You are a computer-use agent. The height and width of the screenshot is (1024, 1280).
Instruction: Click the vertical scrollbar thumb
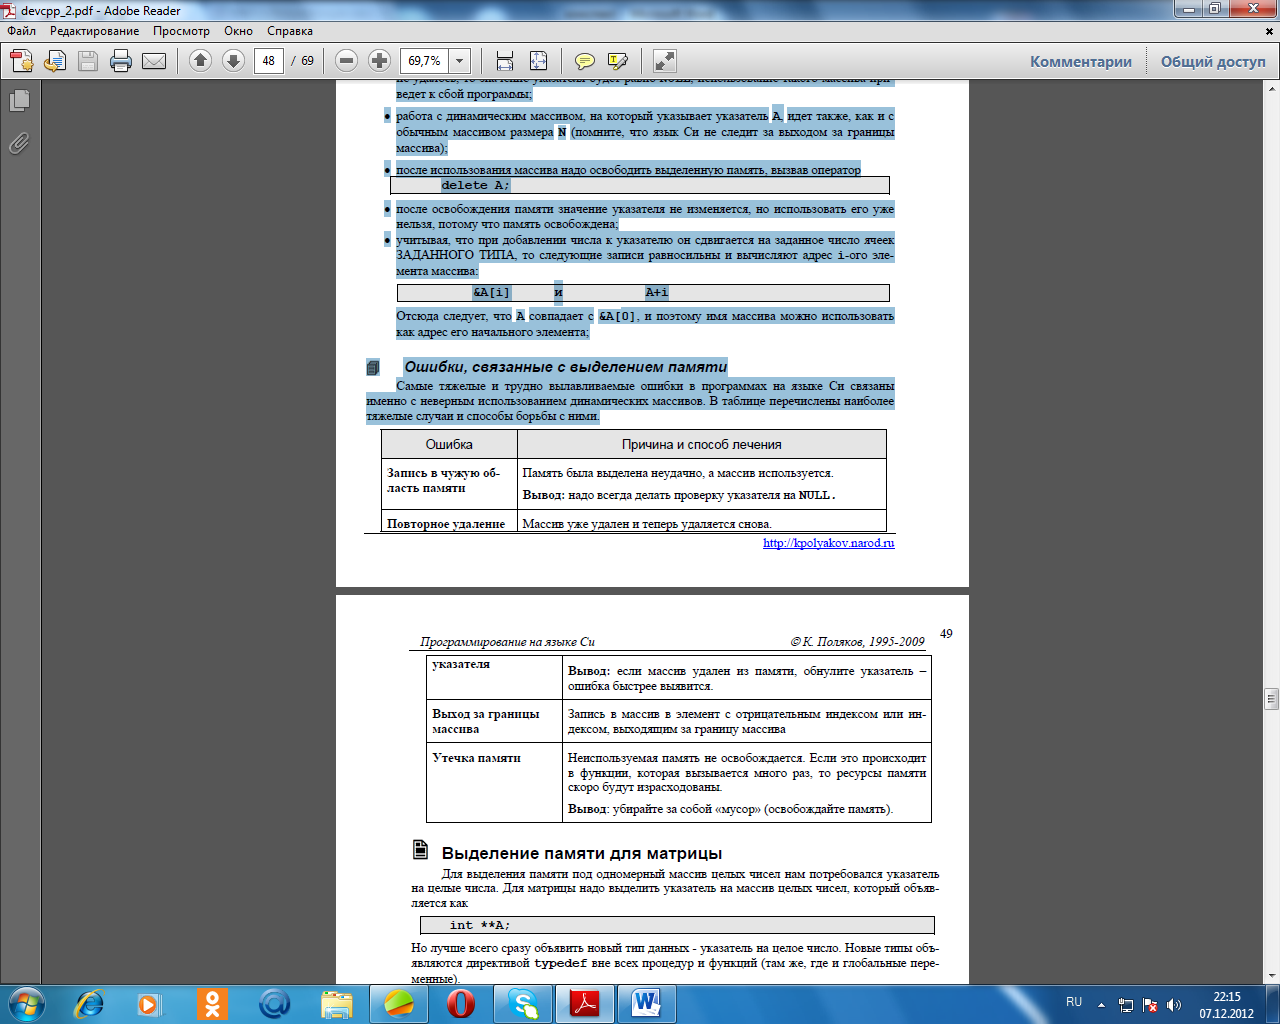(x=1272, y=698)
